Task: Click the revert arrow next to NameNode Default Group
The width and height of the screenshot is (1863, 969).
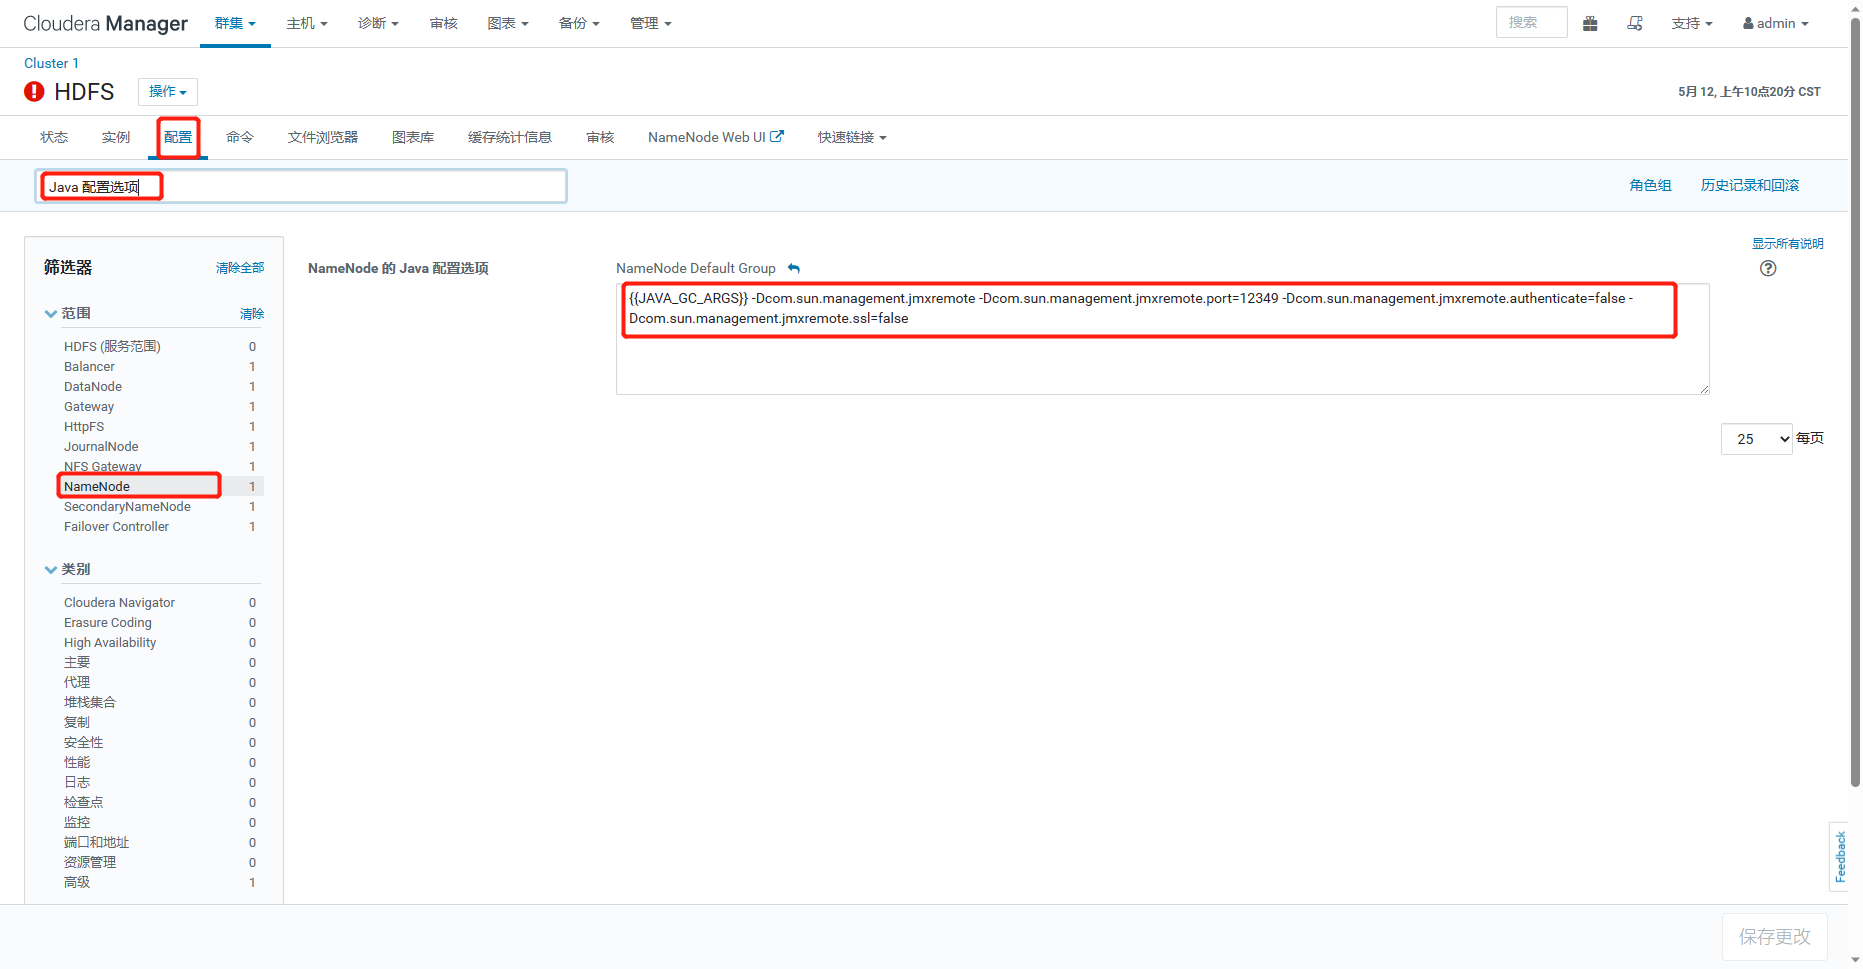Action: click(x=794, y=268)
